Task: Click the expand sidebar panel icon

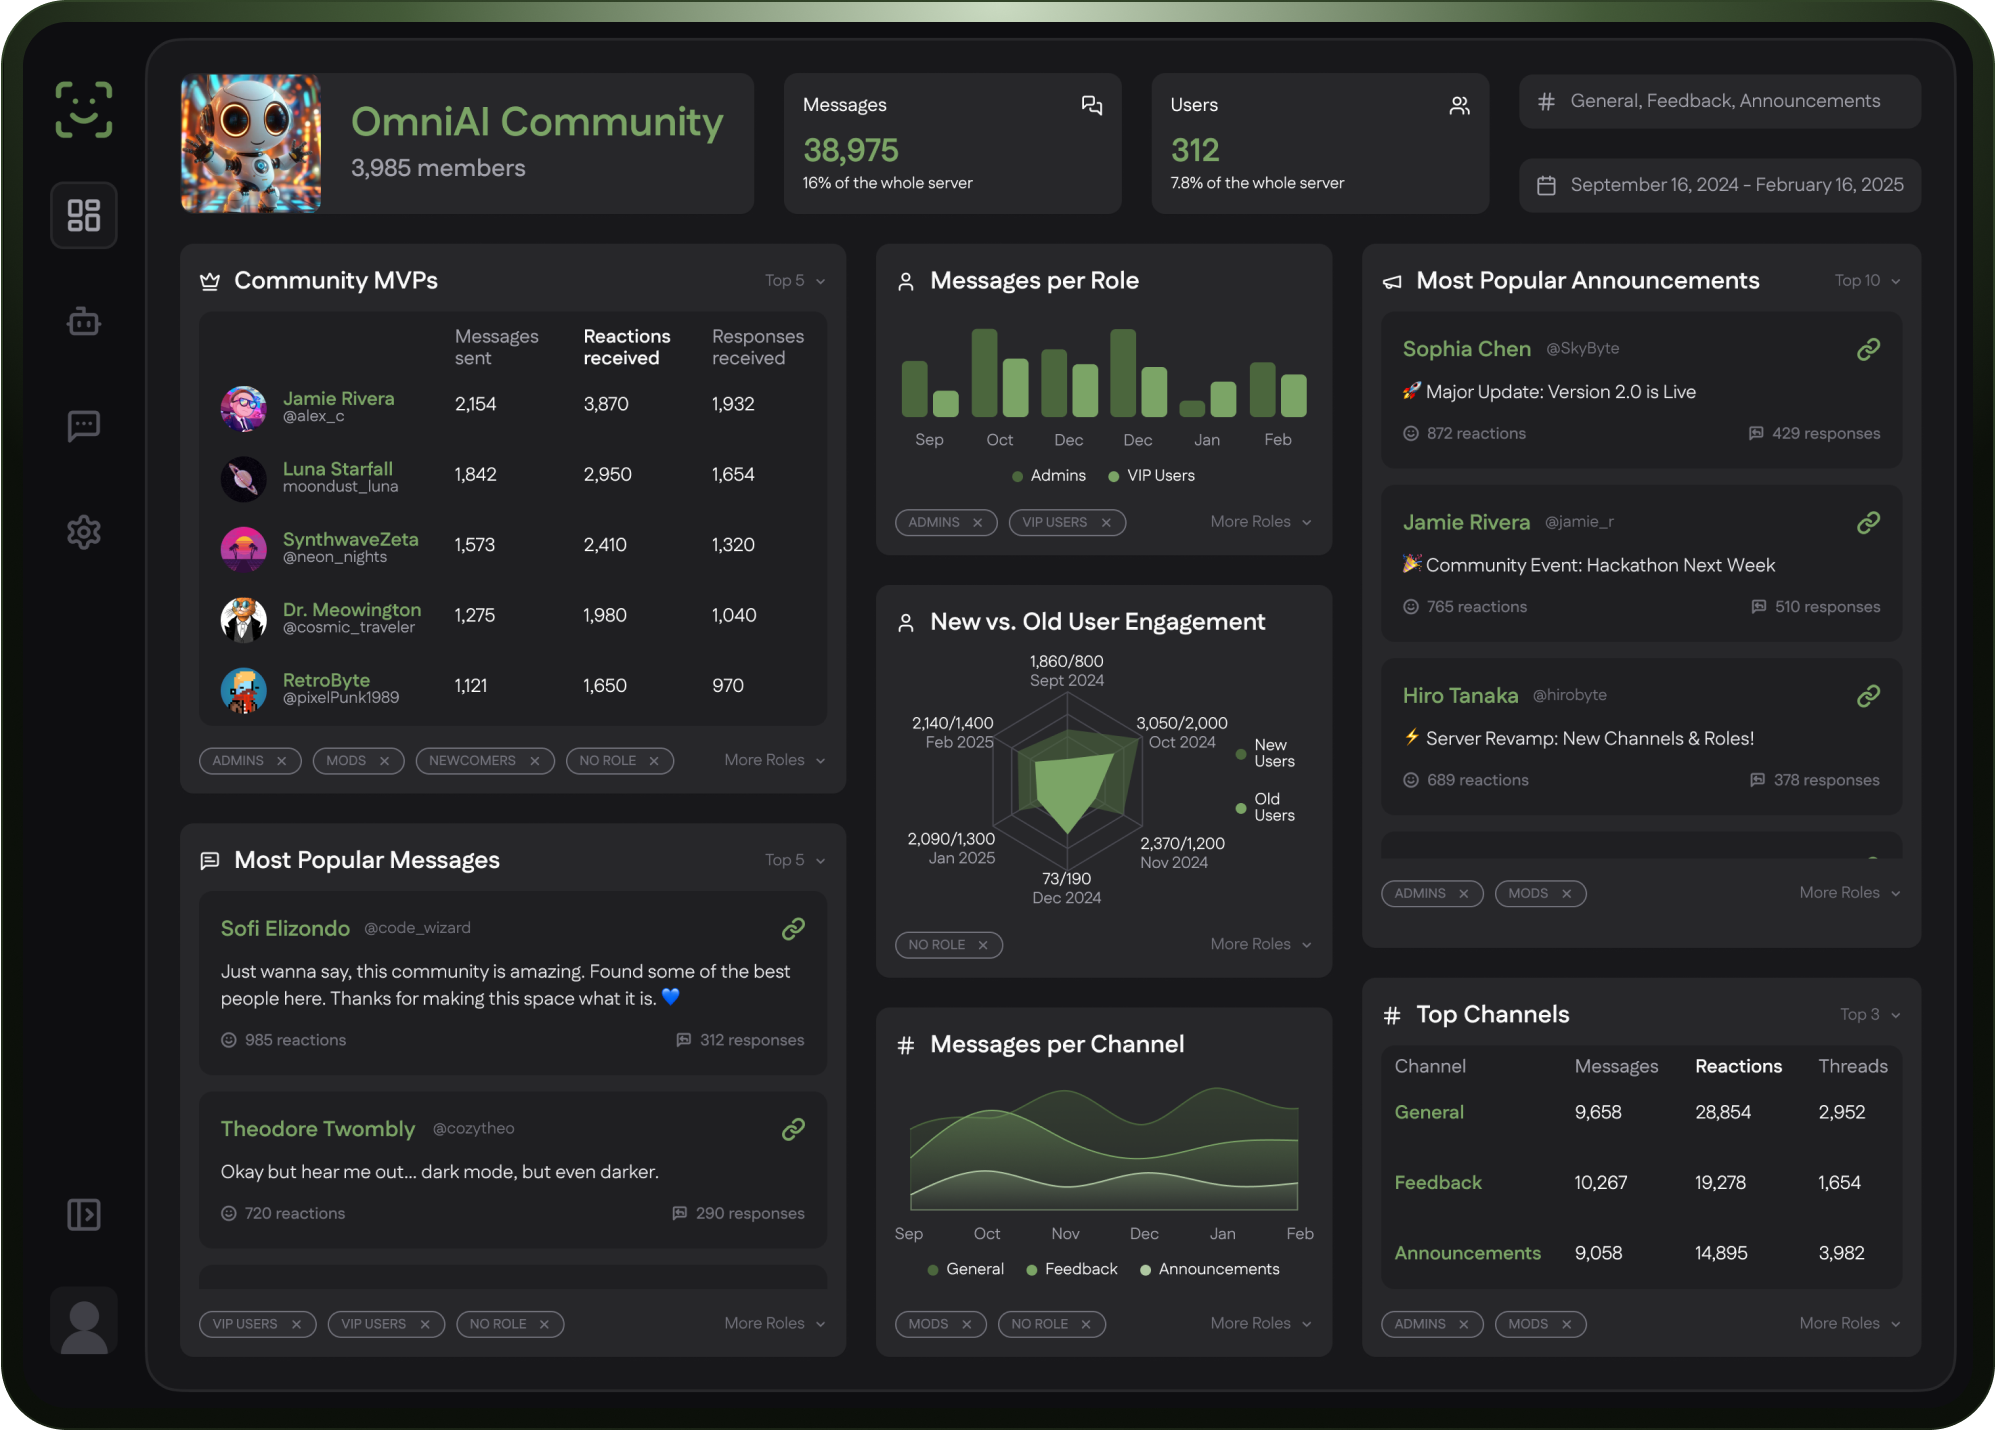Action: point(84,1214)
